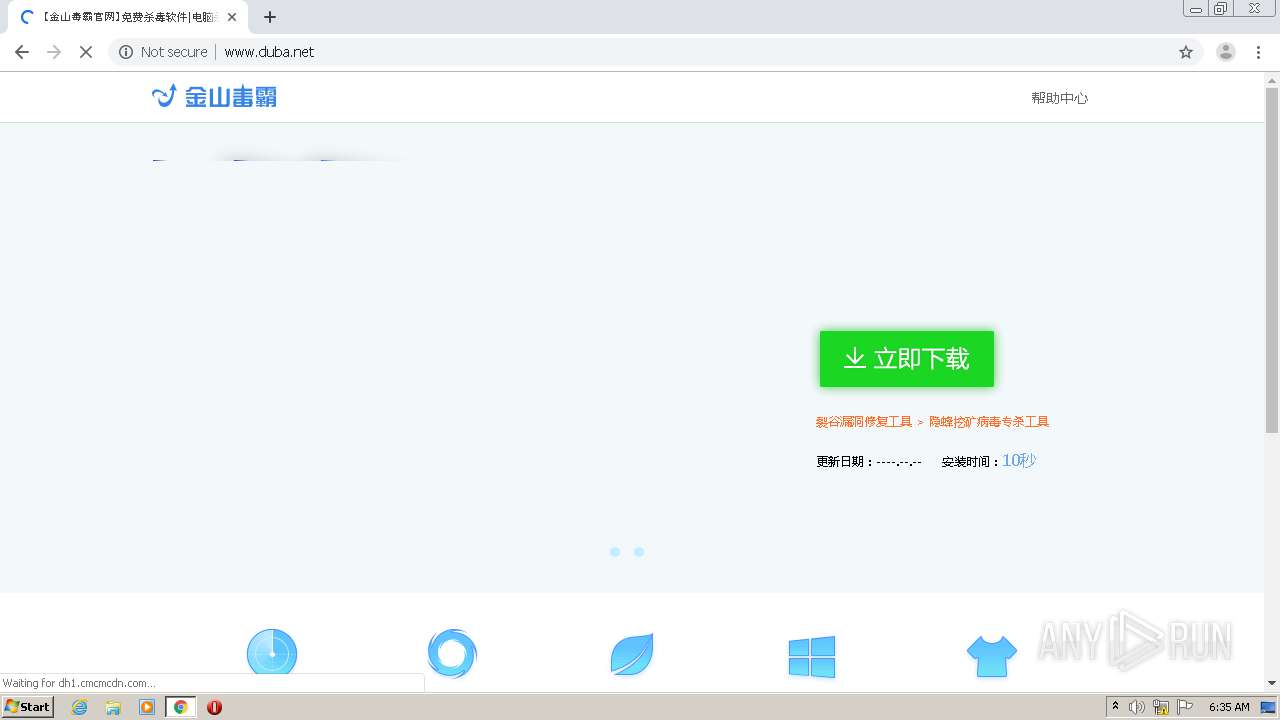This screenshot has width=1280, height=720.
Task: Click the radar scan feature icon
Action: [272, 654]
